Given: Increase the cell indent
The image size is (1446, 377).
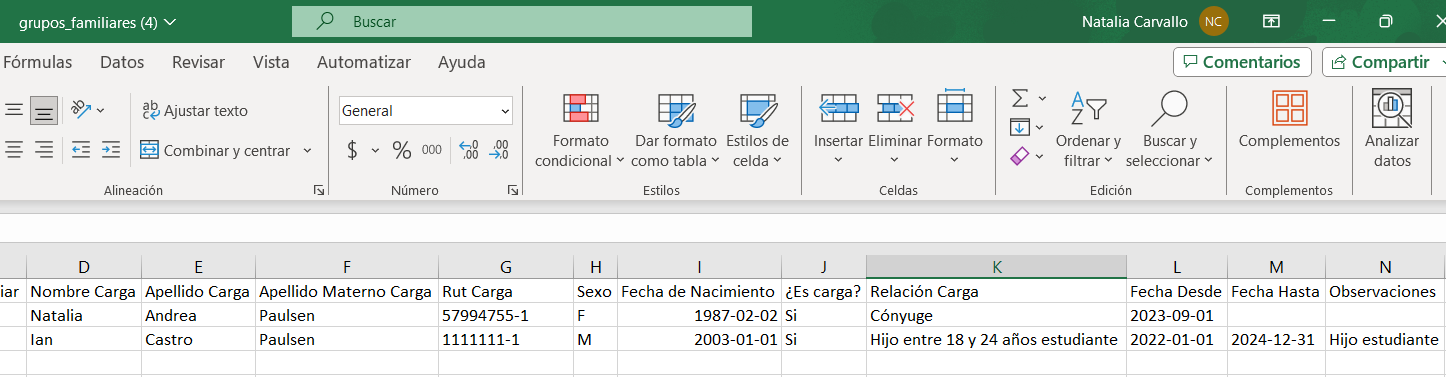Looking at the screenshot, I should point(110,150).
